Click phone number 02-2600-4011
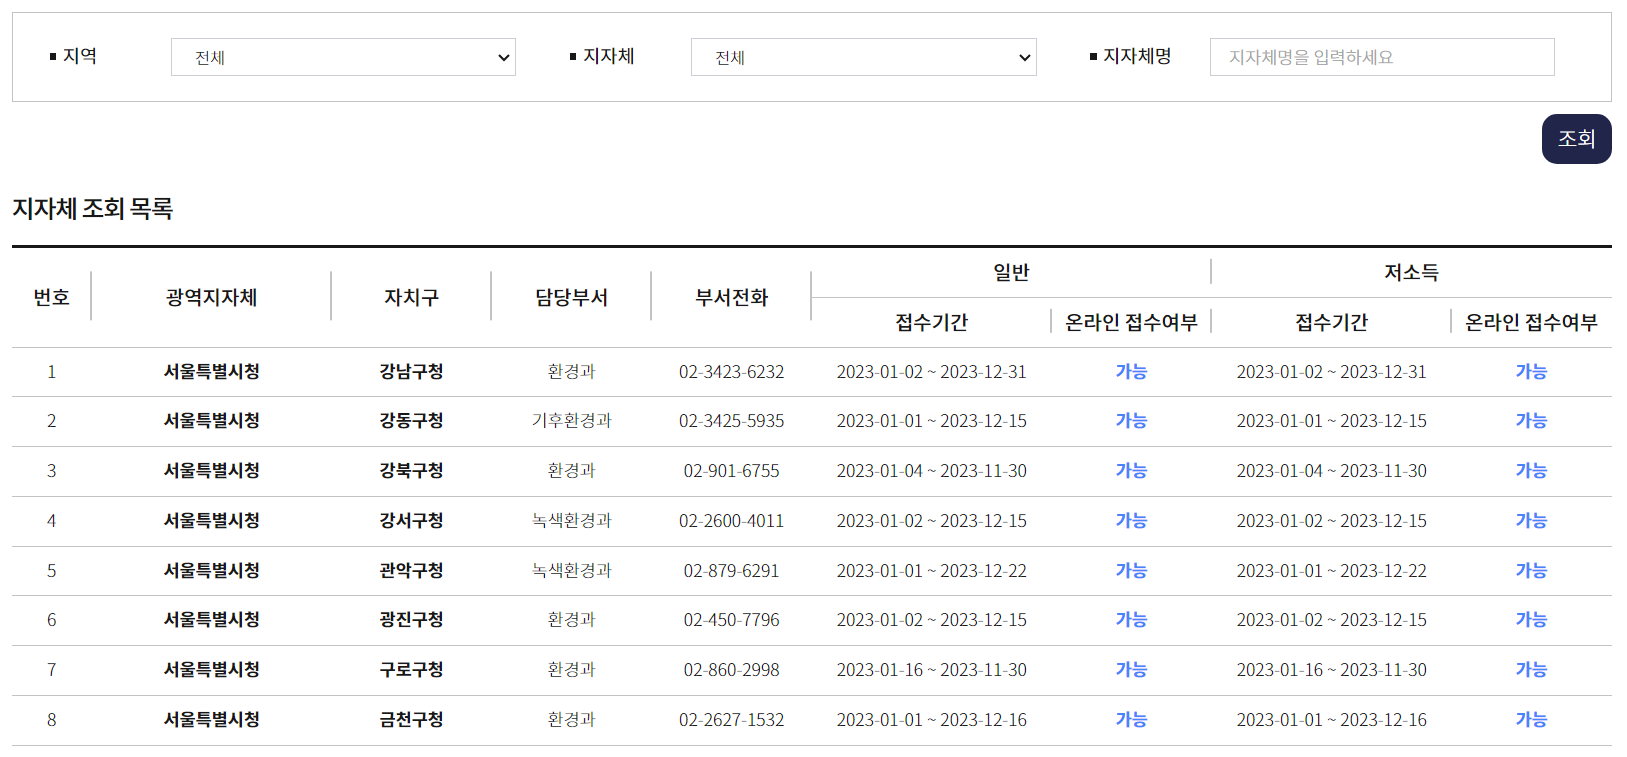 pos(731,521)
